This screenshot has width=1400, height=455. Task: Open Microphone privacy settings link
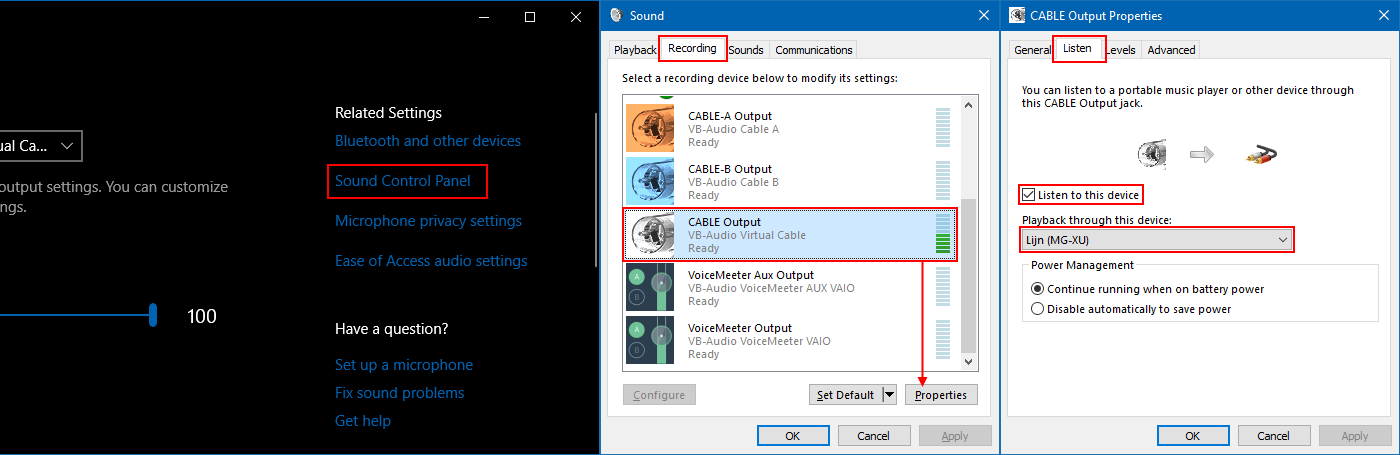click(x=428, y=221)
